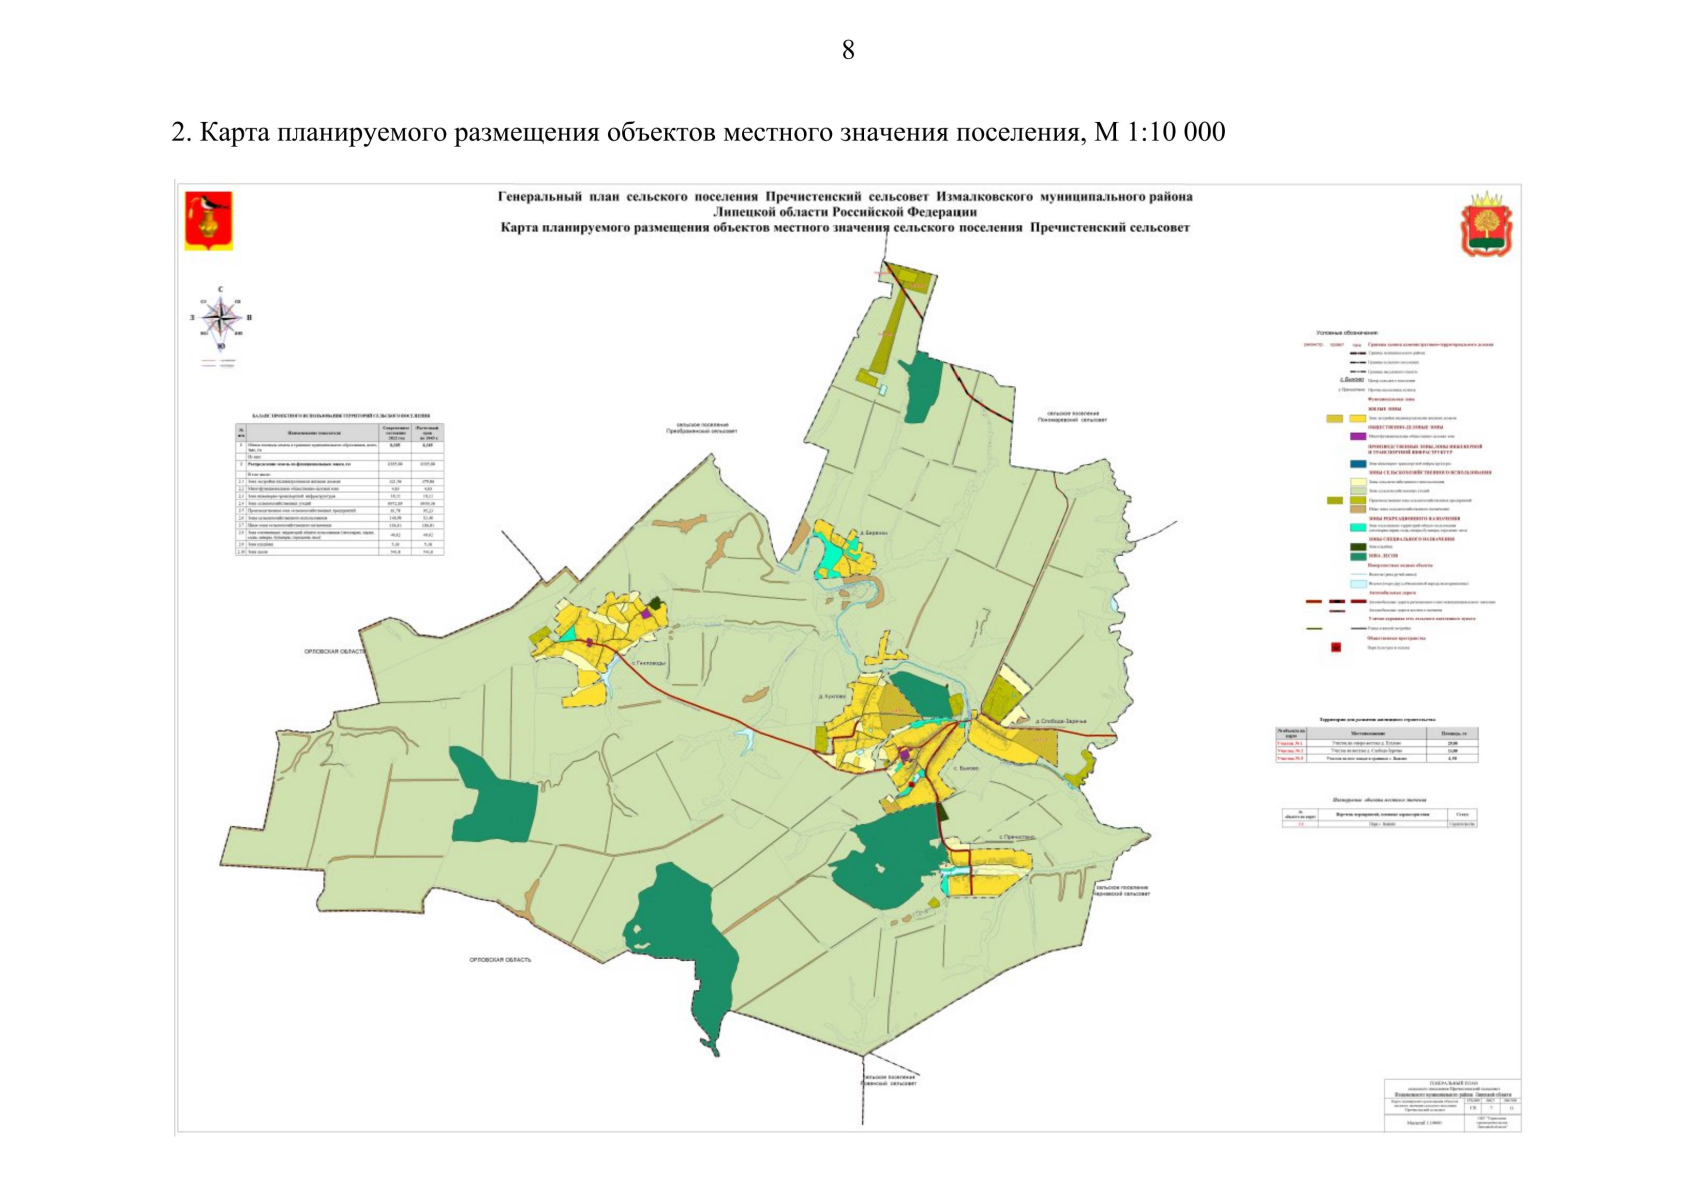Click the land balance table left of map

(340, 488)
